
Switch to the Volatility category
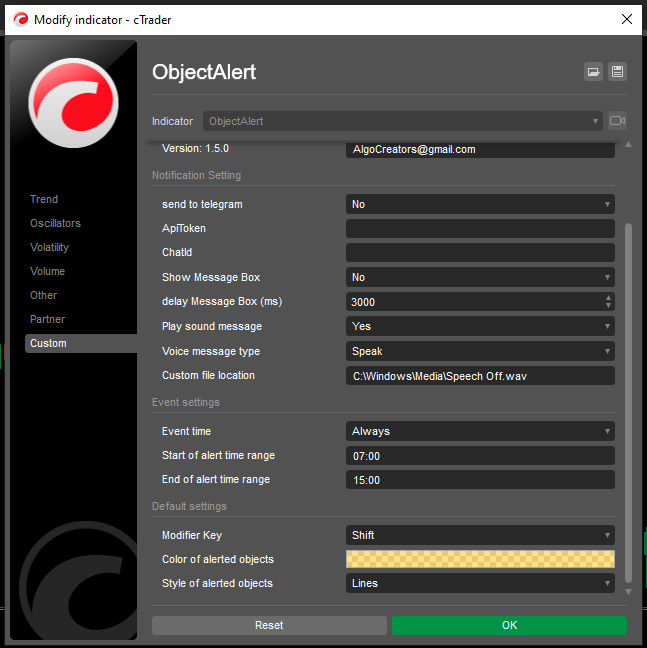point(49,247)
